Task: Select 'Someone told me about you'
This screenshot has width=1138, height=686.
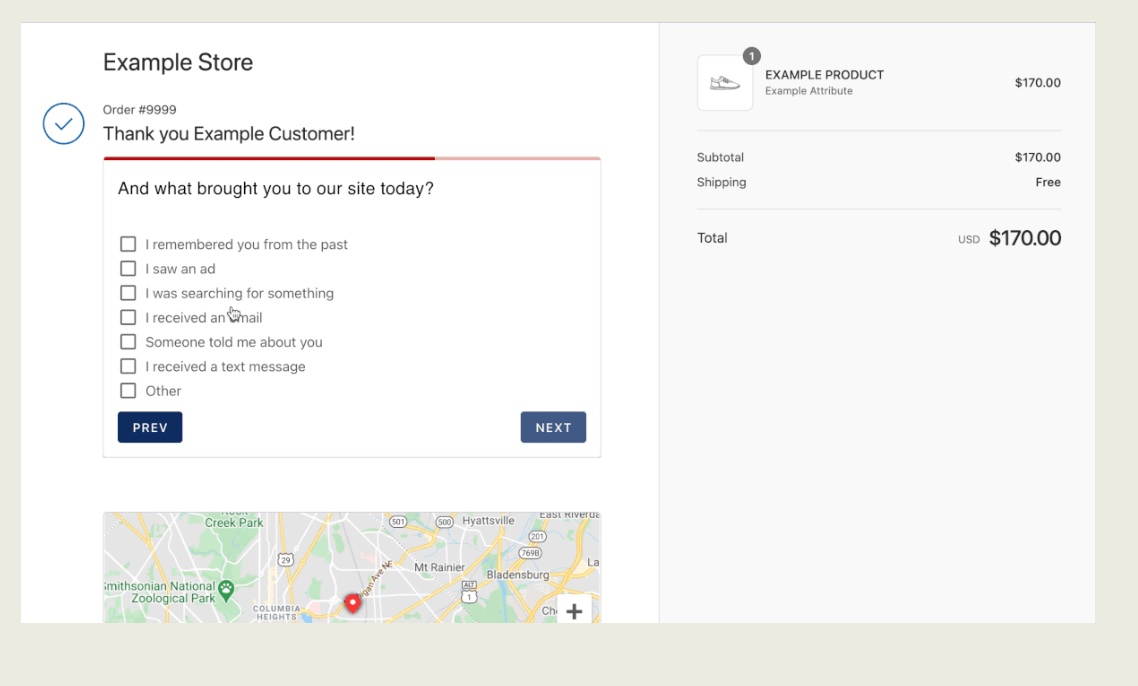Action: click(128, 341)
